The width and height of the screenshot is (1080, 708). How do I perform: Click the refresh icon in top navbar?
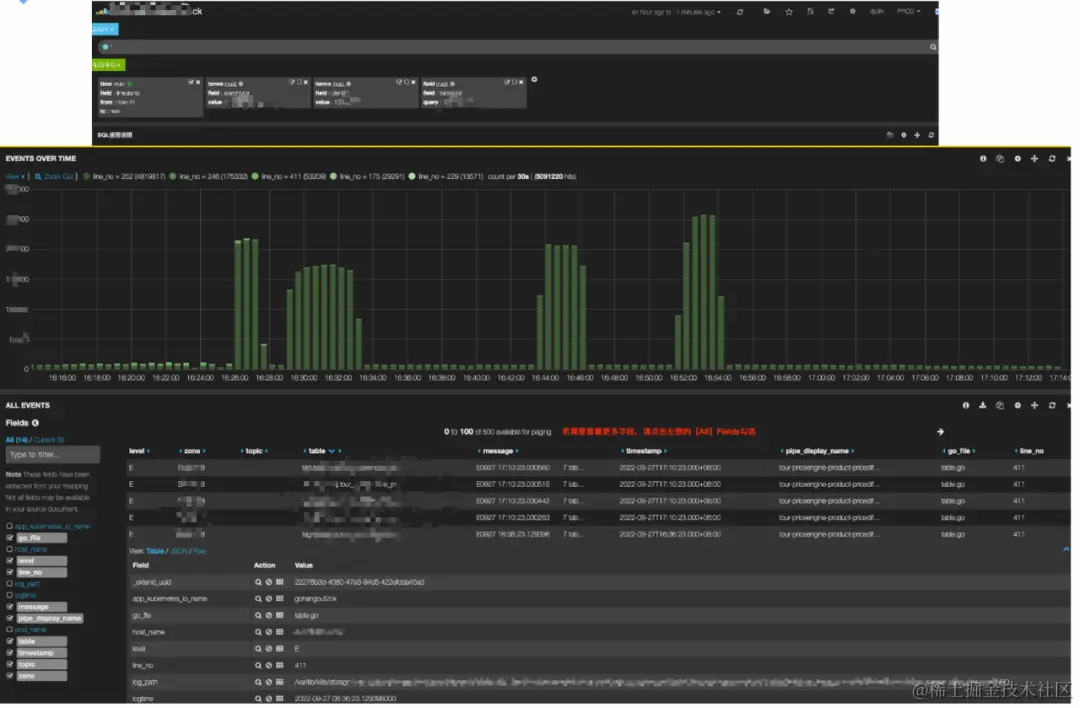[740, 12]
